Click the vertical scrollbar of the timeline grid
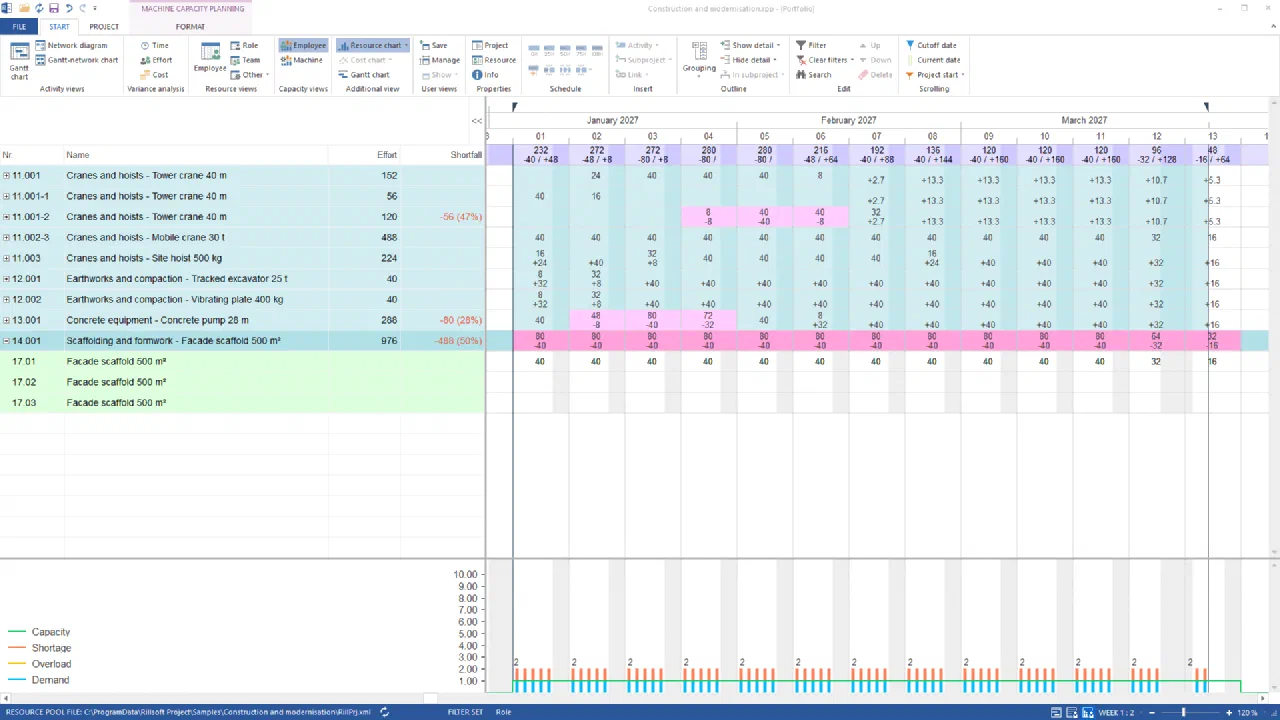 [1274, 327]
